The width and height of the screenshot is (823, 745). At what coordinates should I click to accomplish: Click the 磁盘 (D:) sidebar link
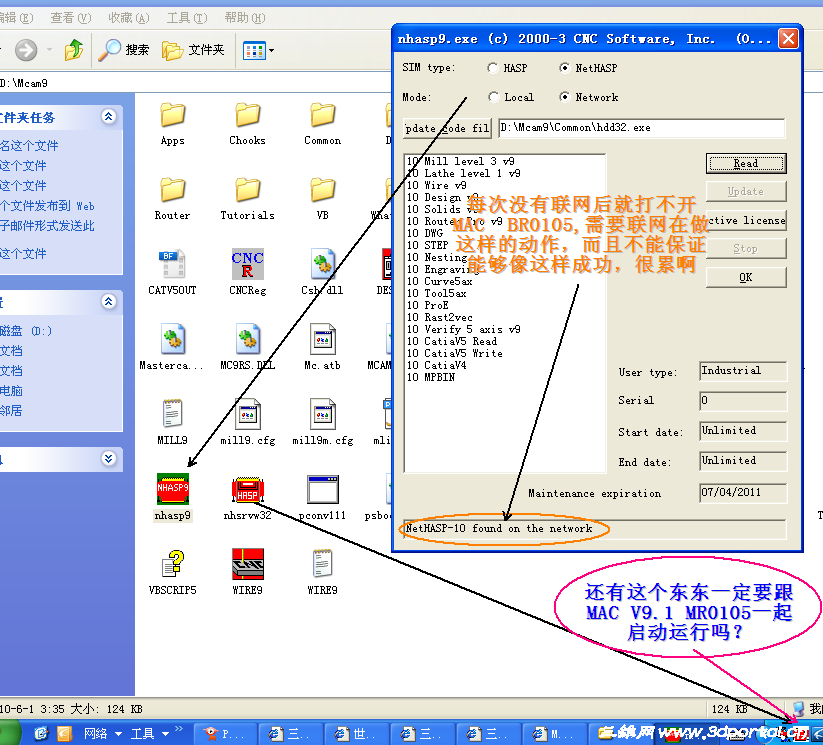[26, 331]
